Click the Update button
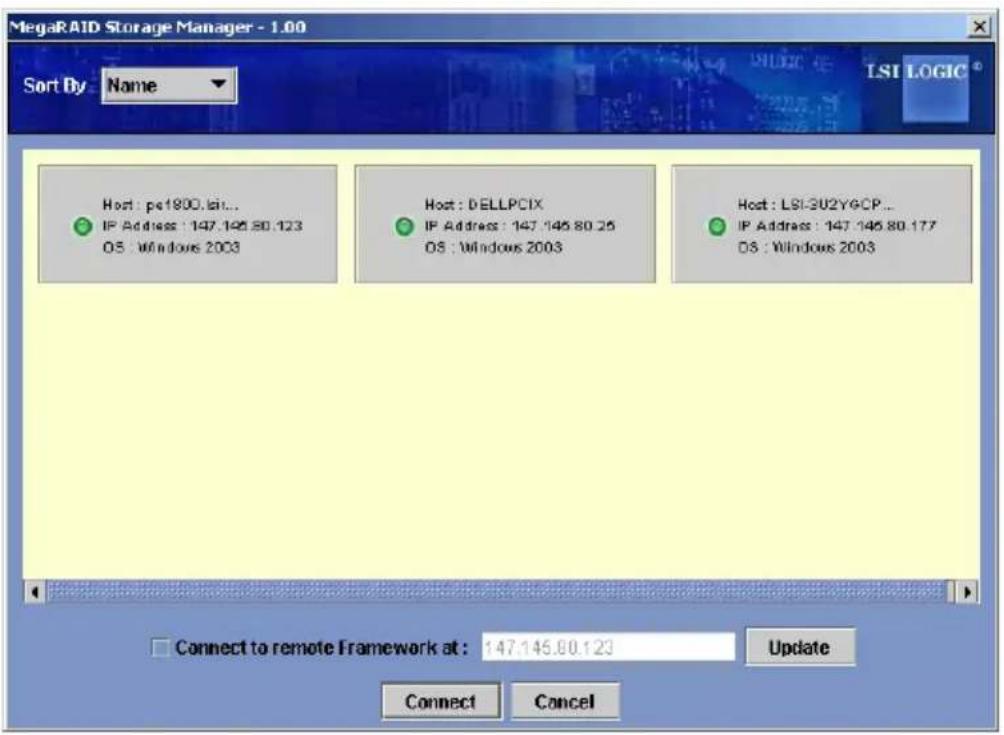This screenshot has width=1004, height=735. point(800,647)
